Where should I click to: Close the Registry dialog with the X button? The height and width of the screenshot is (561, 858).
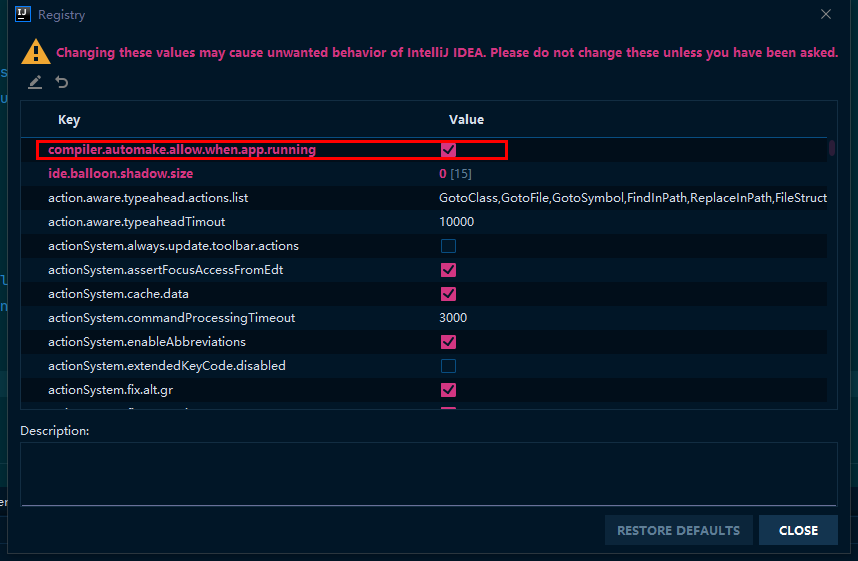[x=826, y=14]
